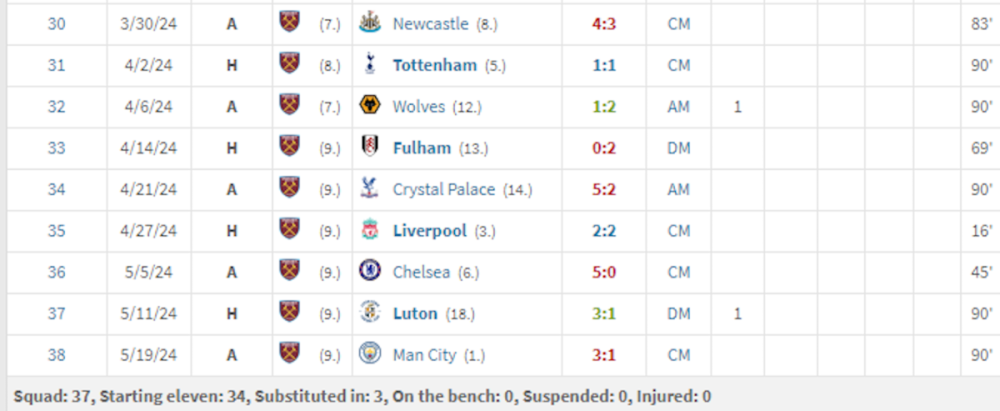Click the Tottenham club crest
The image size is (1000, 411).
(369, 65)
